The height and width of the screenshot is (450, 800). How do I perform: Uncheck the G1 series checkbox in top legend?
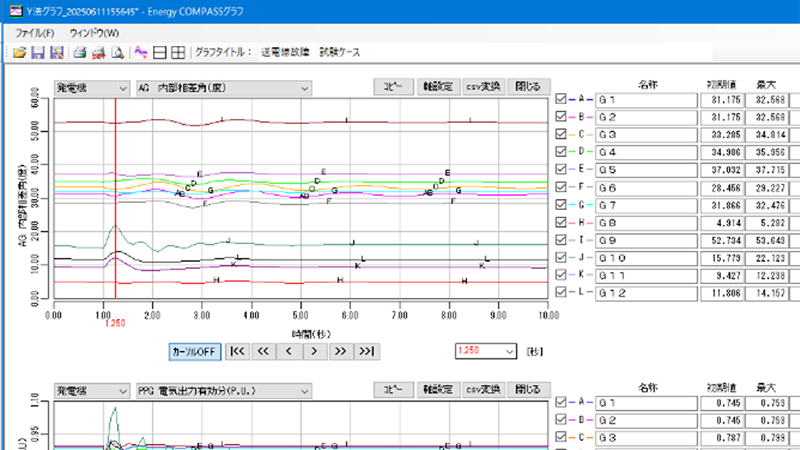click(x=560, y=99)
